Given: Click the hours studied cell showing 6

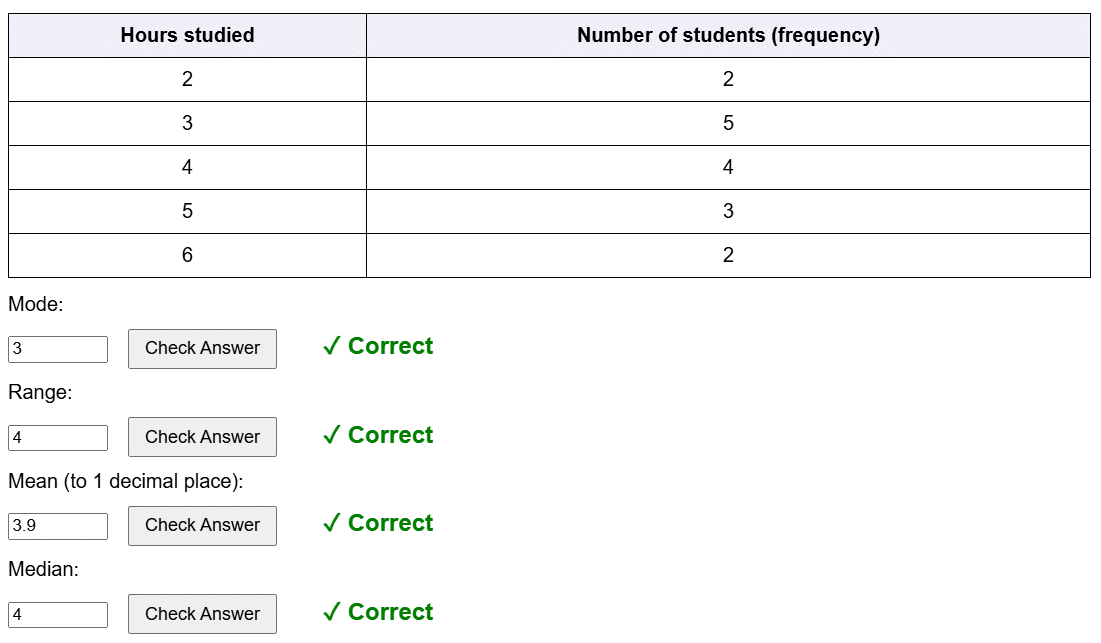Looking at the screenshot, I should (x=187, y=255).
